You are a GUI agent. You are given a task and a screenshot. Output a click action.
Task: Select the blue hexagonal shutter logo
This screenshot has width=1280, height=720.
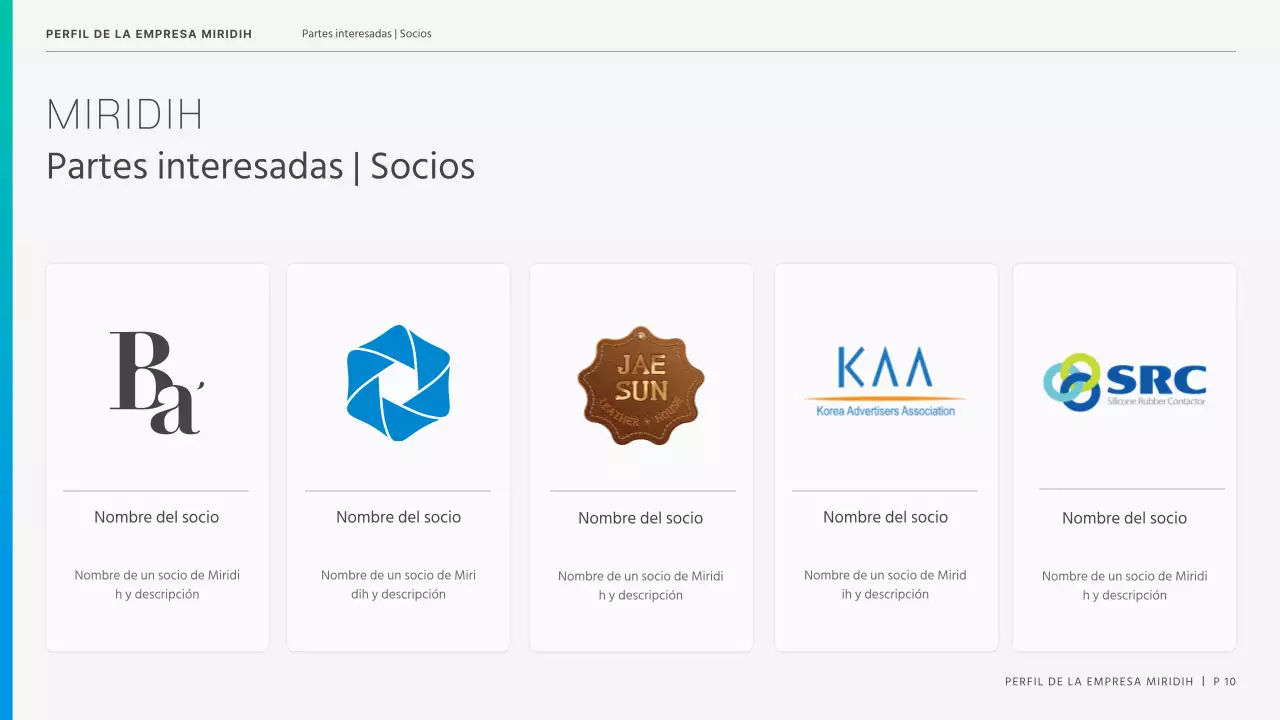[398, 381]
